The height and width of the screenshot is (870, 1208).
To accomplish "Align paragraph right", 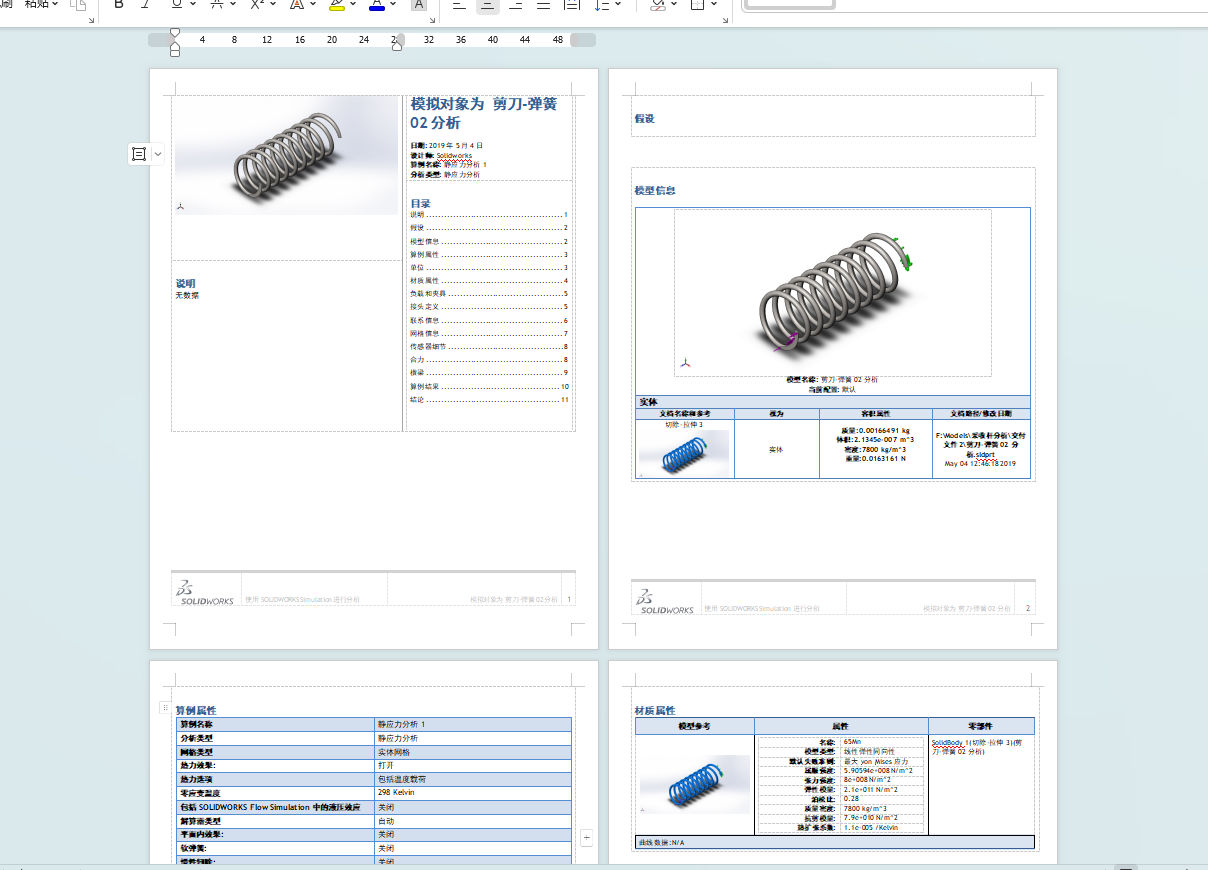I will tap(516, 5).
